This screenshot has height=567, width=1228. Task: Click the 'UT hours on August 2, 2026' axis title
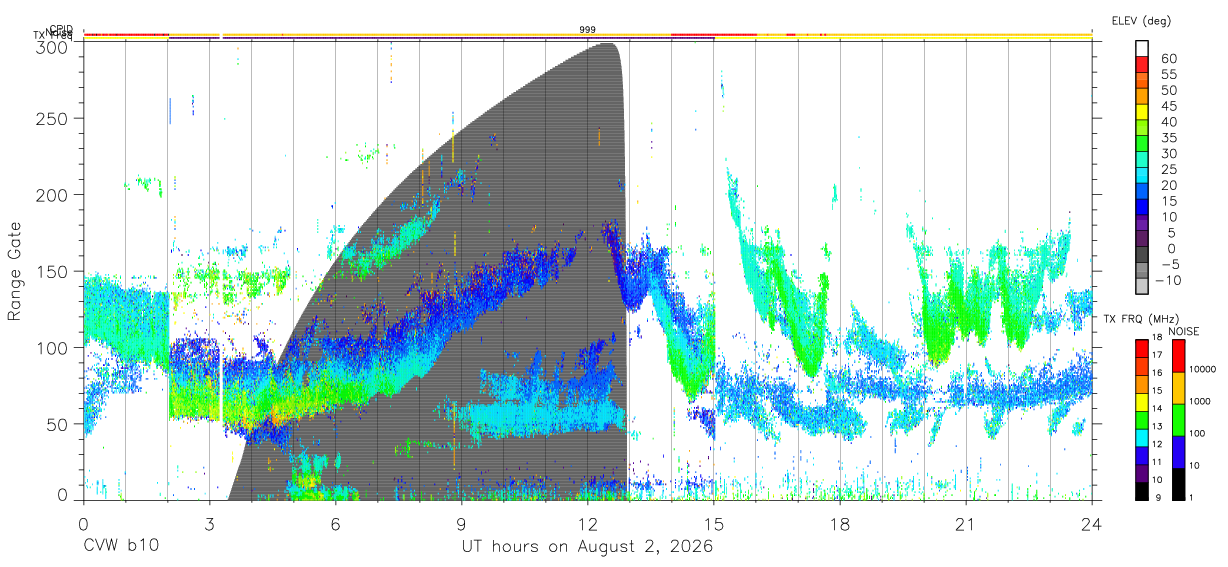tap(587, 547)
